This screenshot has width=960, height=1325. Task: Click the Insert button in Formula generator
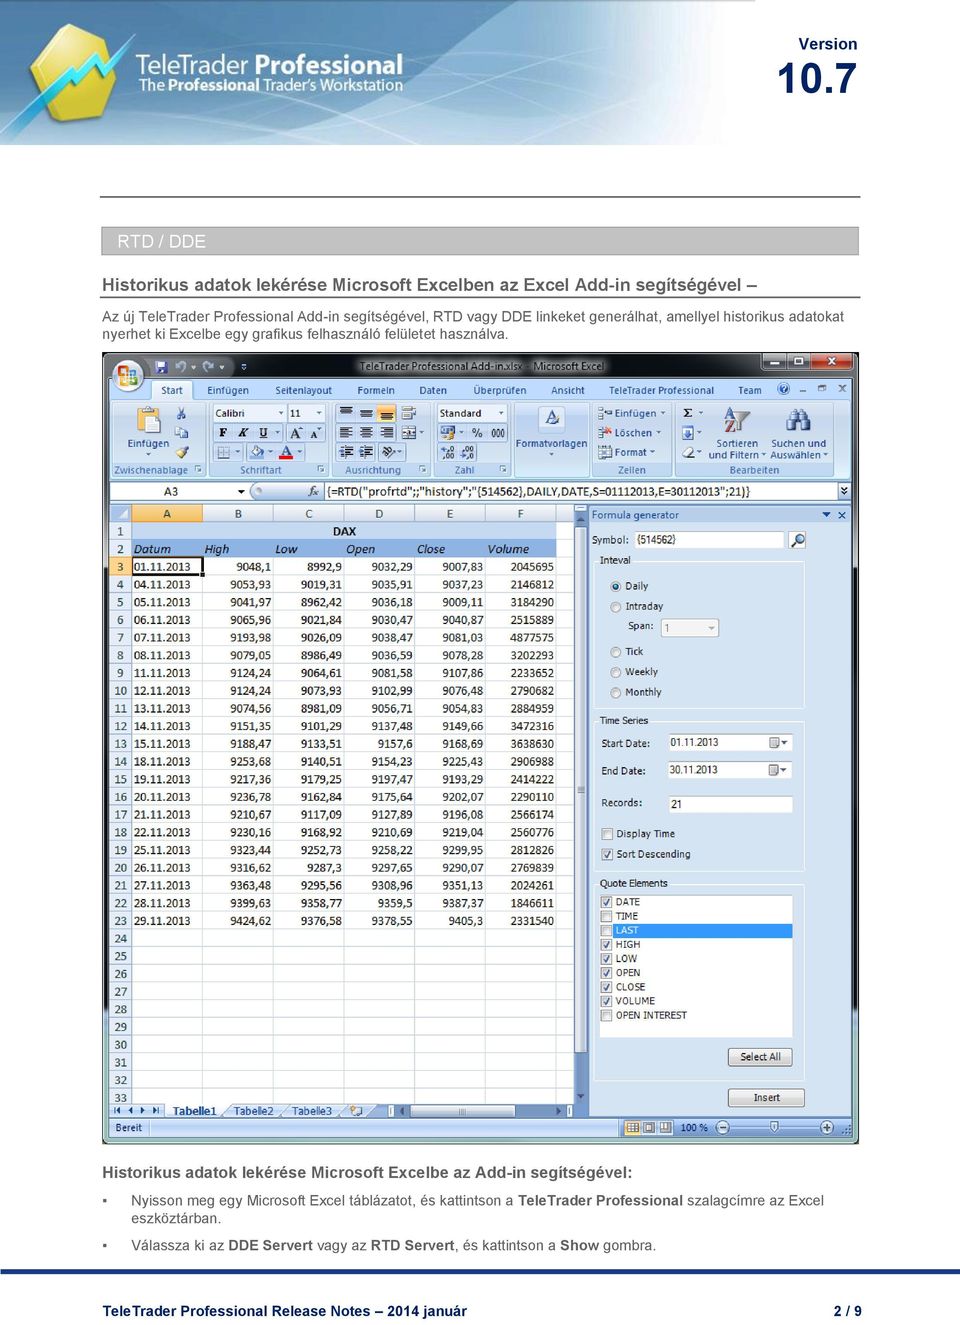766,1098
